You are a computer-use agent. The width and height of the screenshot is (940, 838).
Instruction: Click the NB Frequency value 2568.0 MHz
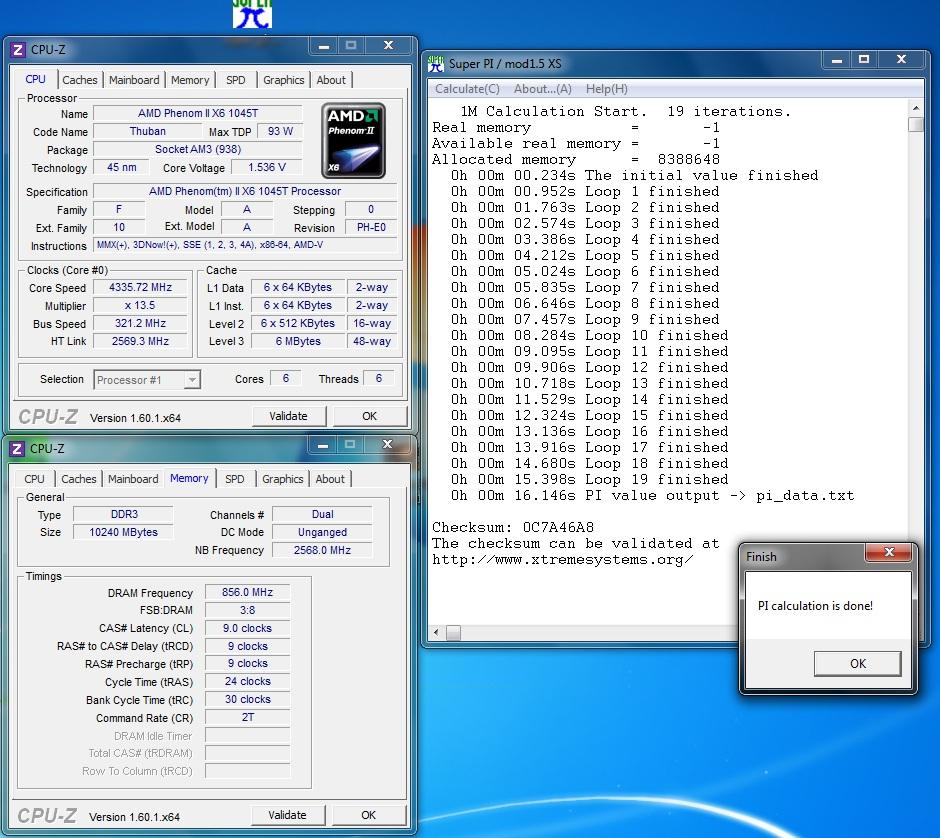(x=322, y=550)
